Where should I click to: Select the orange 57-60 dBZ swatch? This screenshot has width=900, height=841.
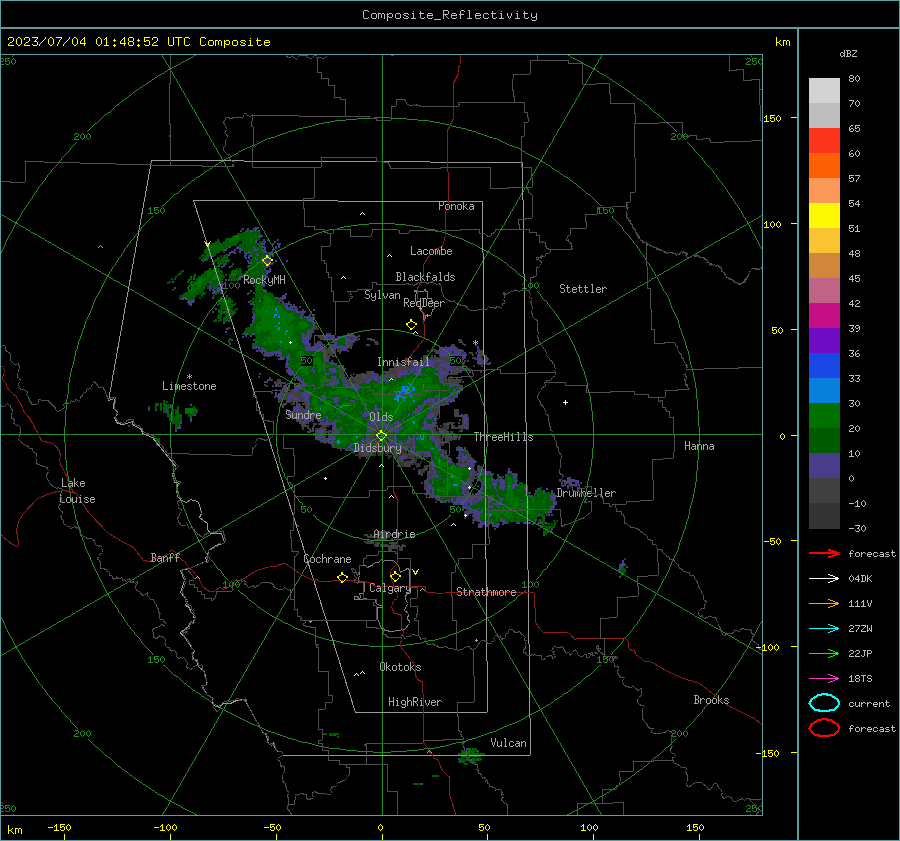(824, 166)
